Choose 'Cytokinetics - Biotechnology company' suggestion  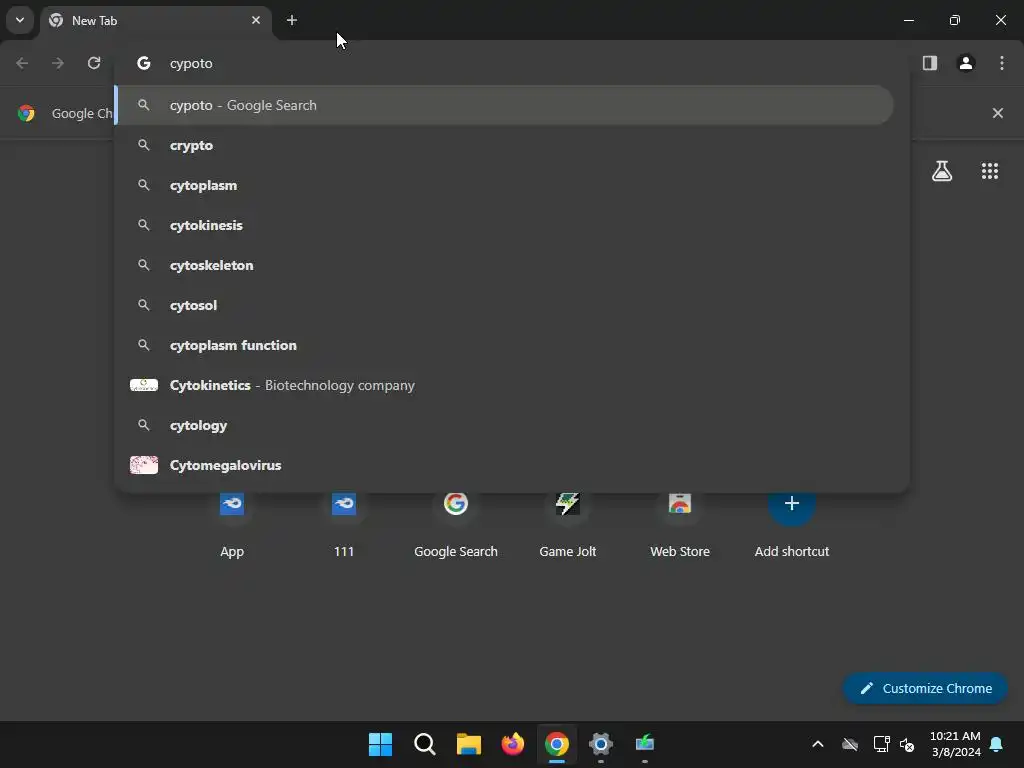pos(504,385)
